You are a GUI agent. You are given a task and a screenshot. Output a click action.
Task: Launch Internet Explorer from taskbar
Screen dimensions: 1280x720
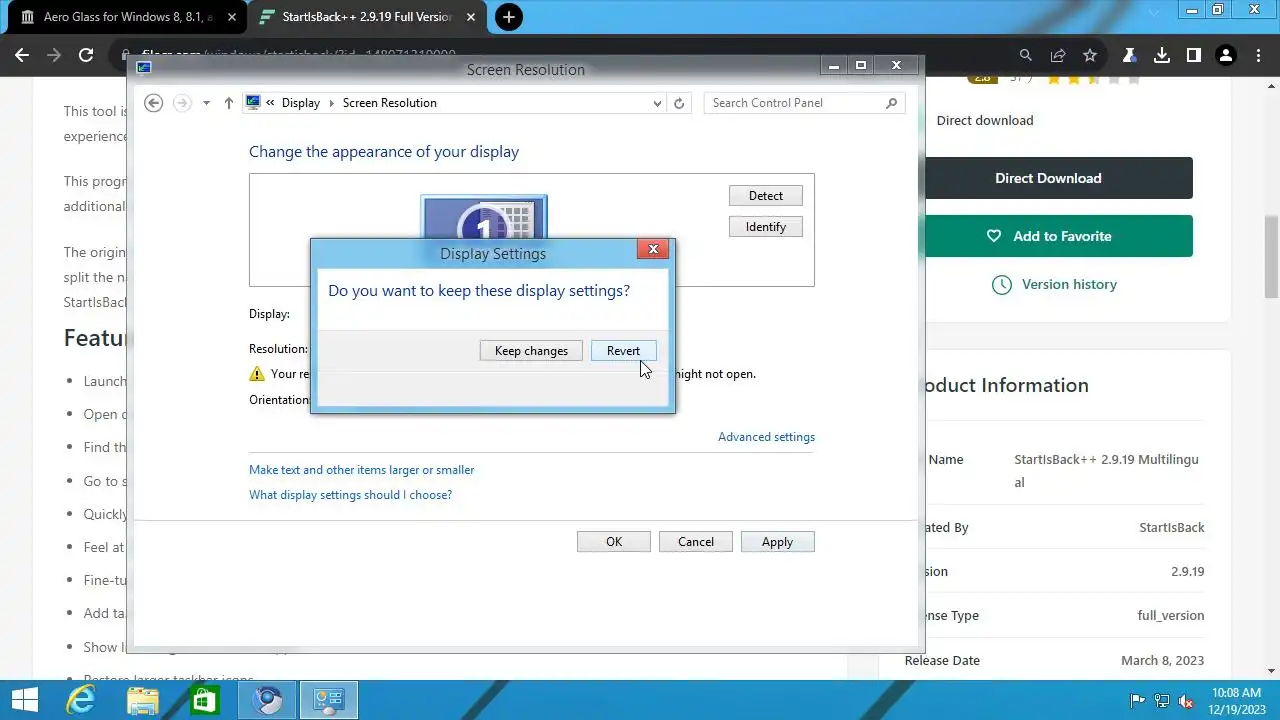tap(81, 700)
